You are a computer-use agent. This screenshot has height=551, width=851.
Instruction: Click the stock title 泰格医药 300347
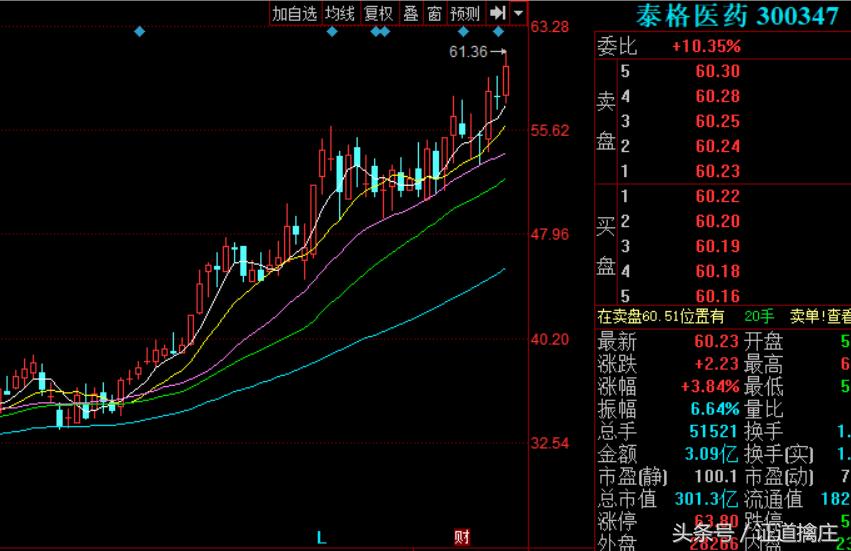click(x=737, y=15)
